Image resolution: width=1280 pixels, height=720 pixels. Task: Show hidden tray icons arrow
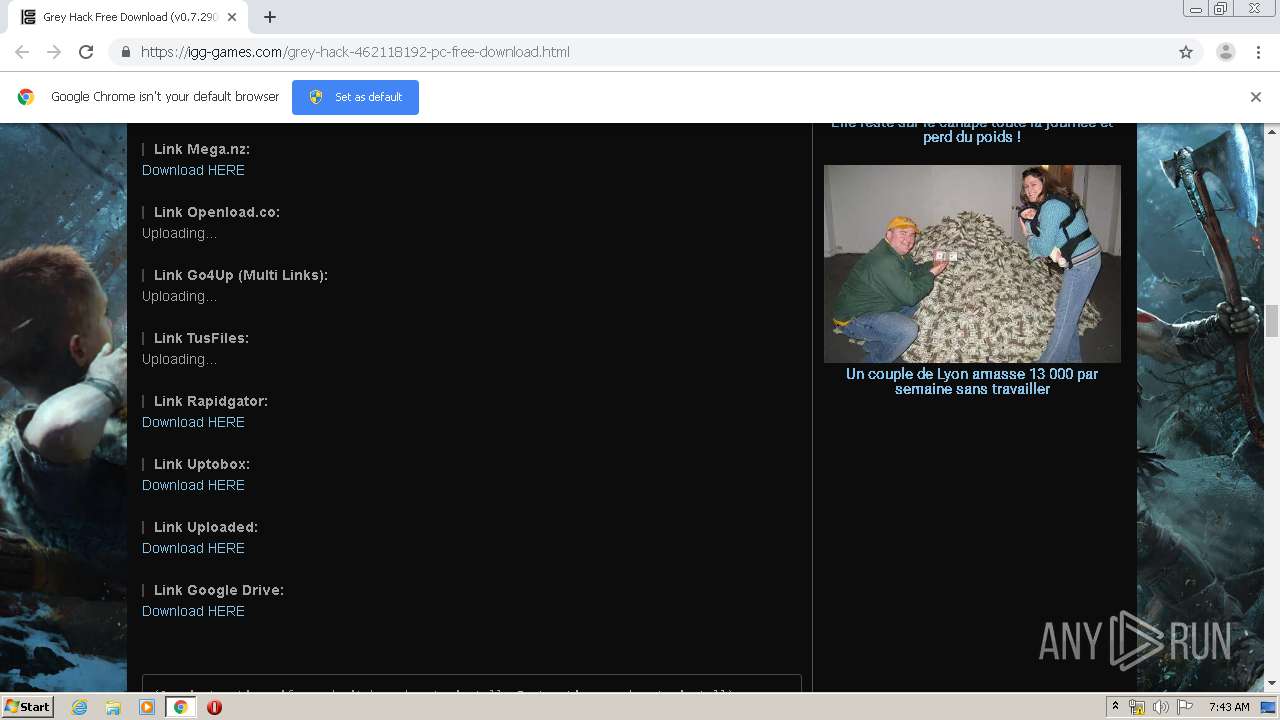(x=1115, y=707)
